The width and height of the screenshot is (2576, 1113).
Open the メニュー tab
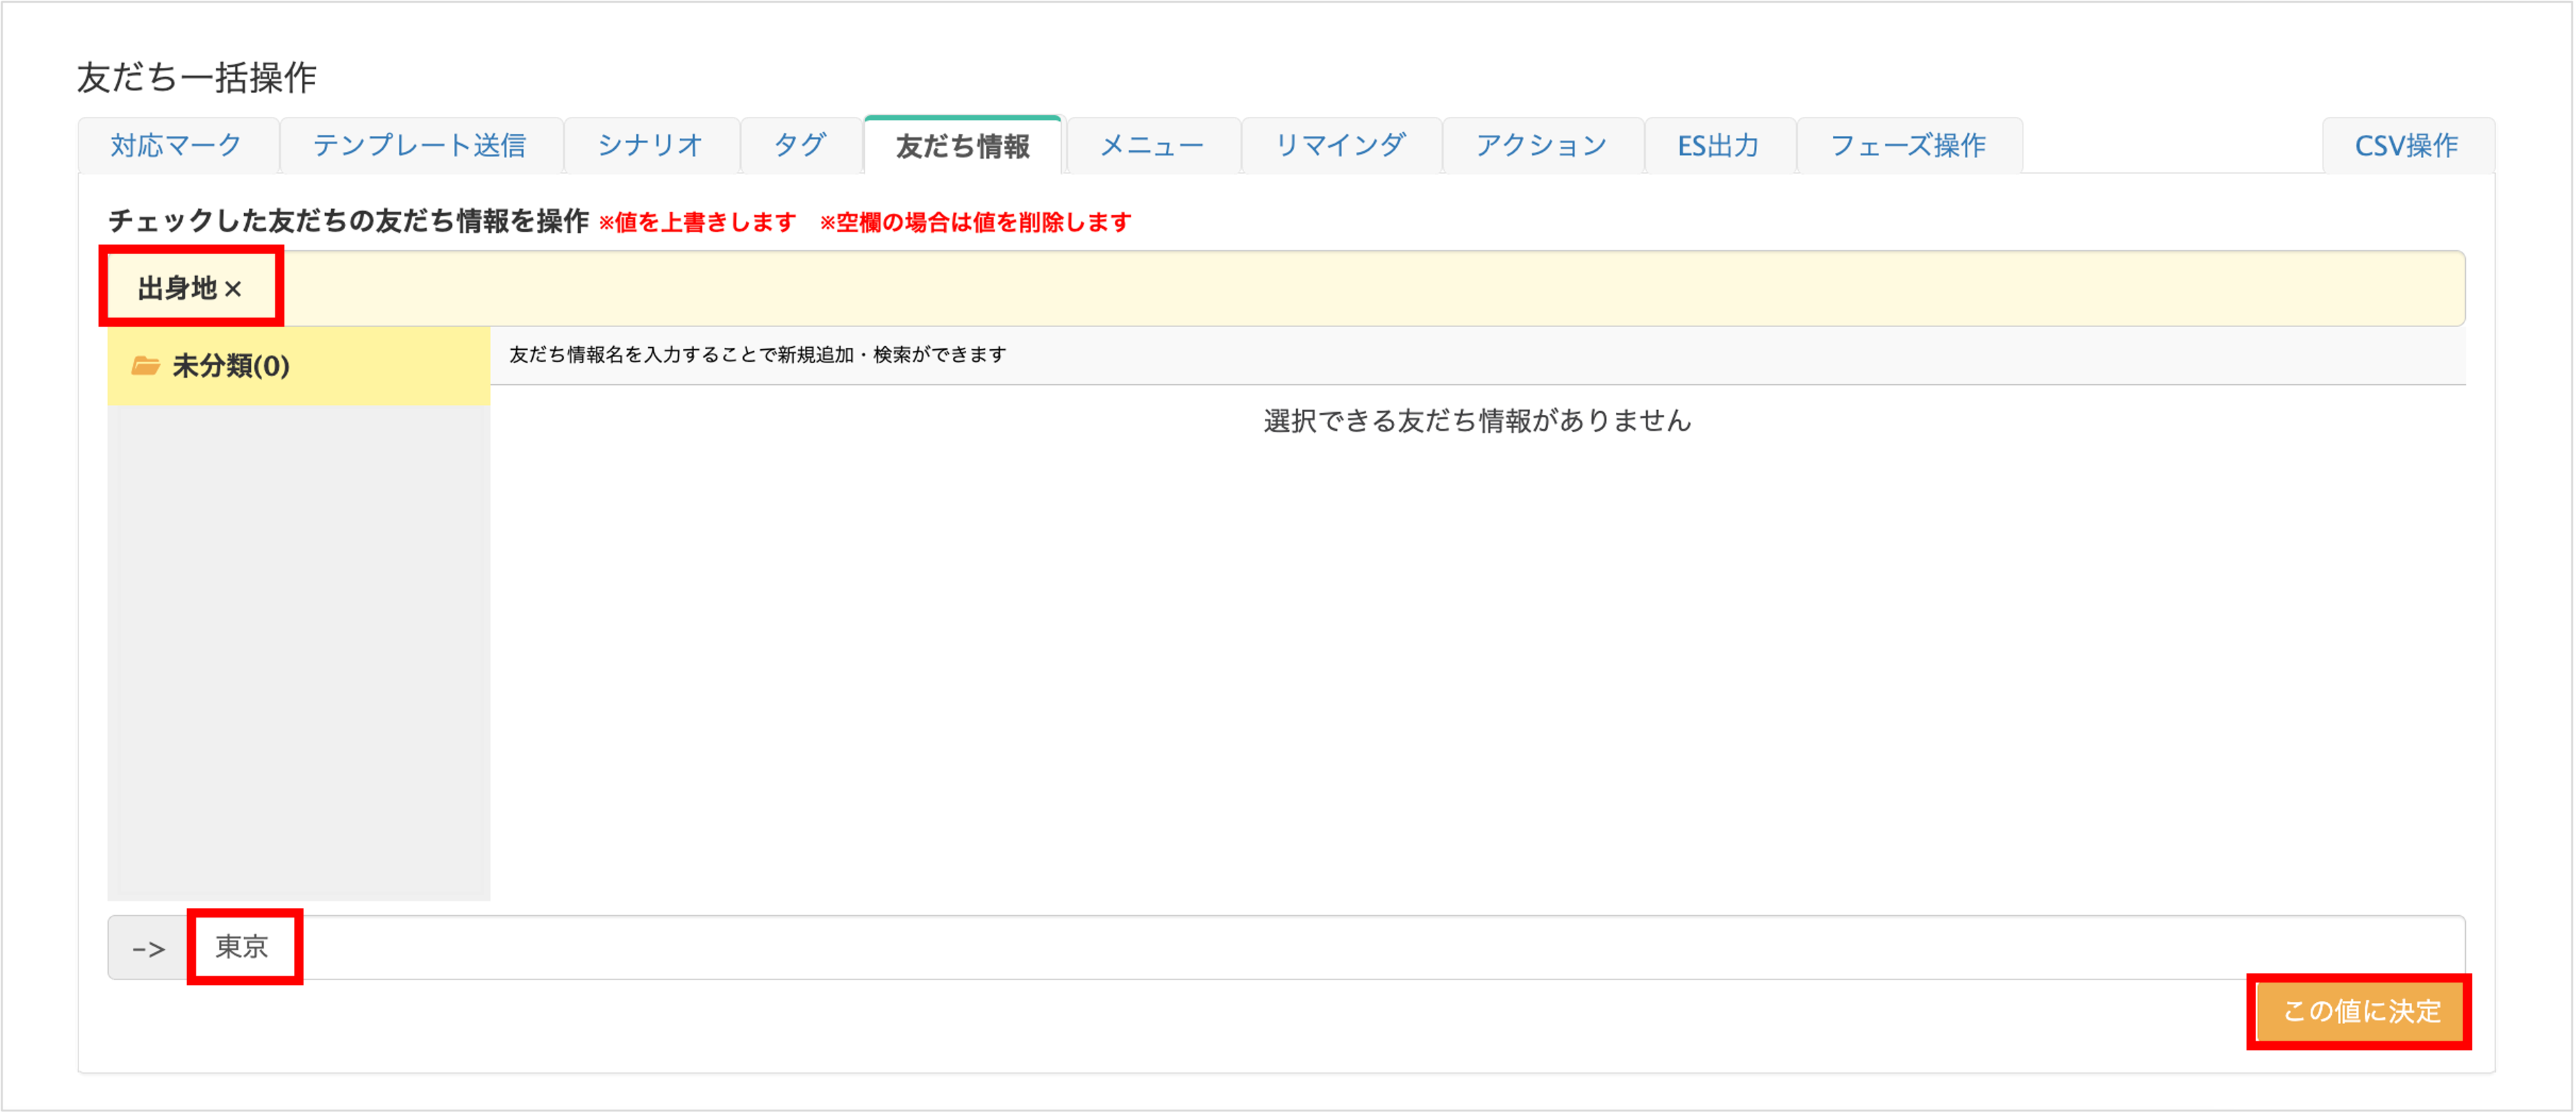pos(1152,146)
